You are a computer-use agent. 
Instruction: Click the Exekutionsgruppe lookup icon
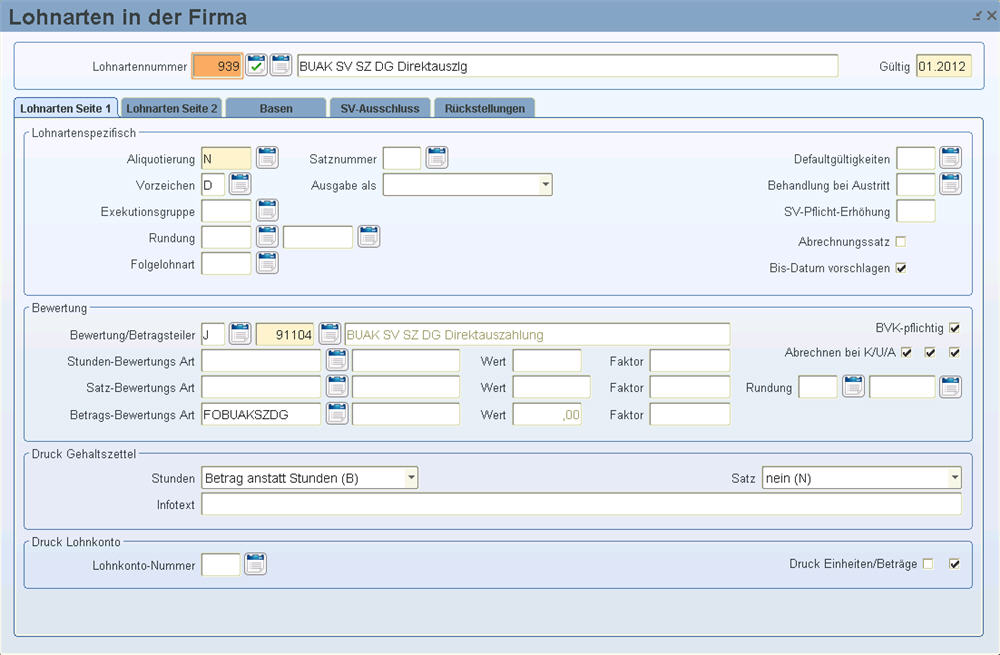click(x=267, y=210)
